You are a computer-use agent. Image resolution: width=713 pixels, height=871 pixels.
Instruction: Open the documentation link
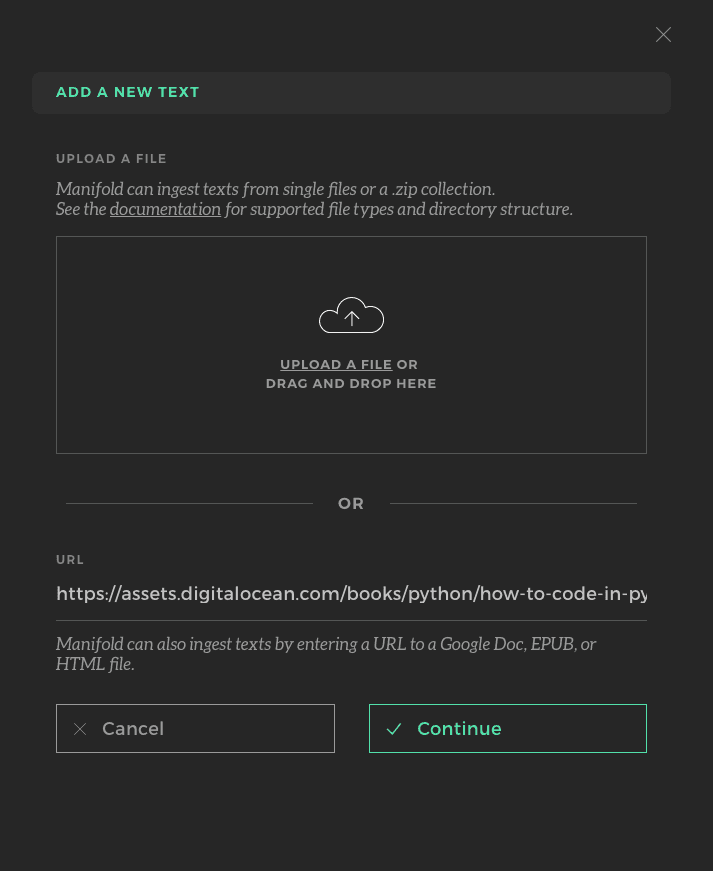[x=165, y=209]
